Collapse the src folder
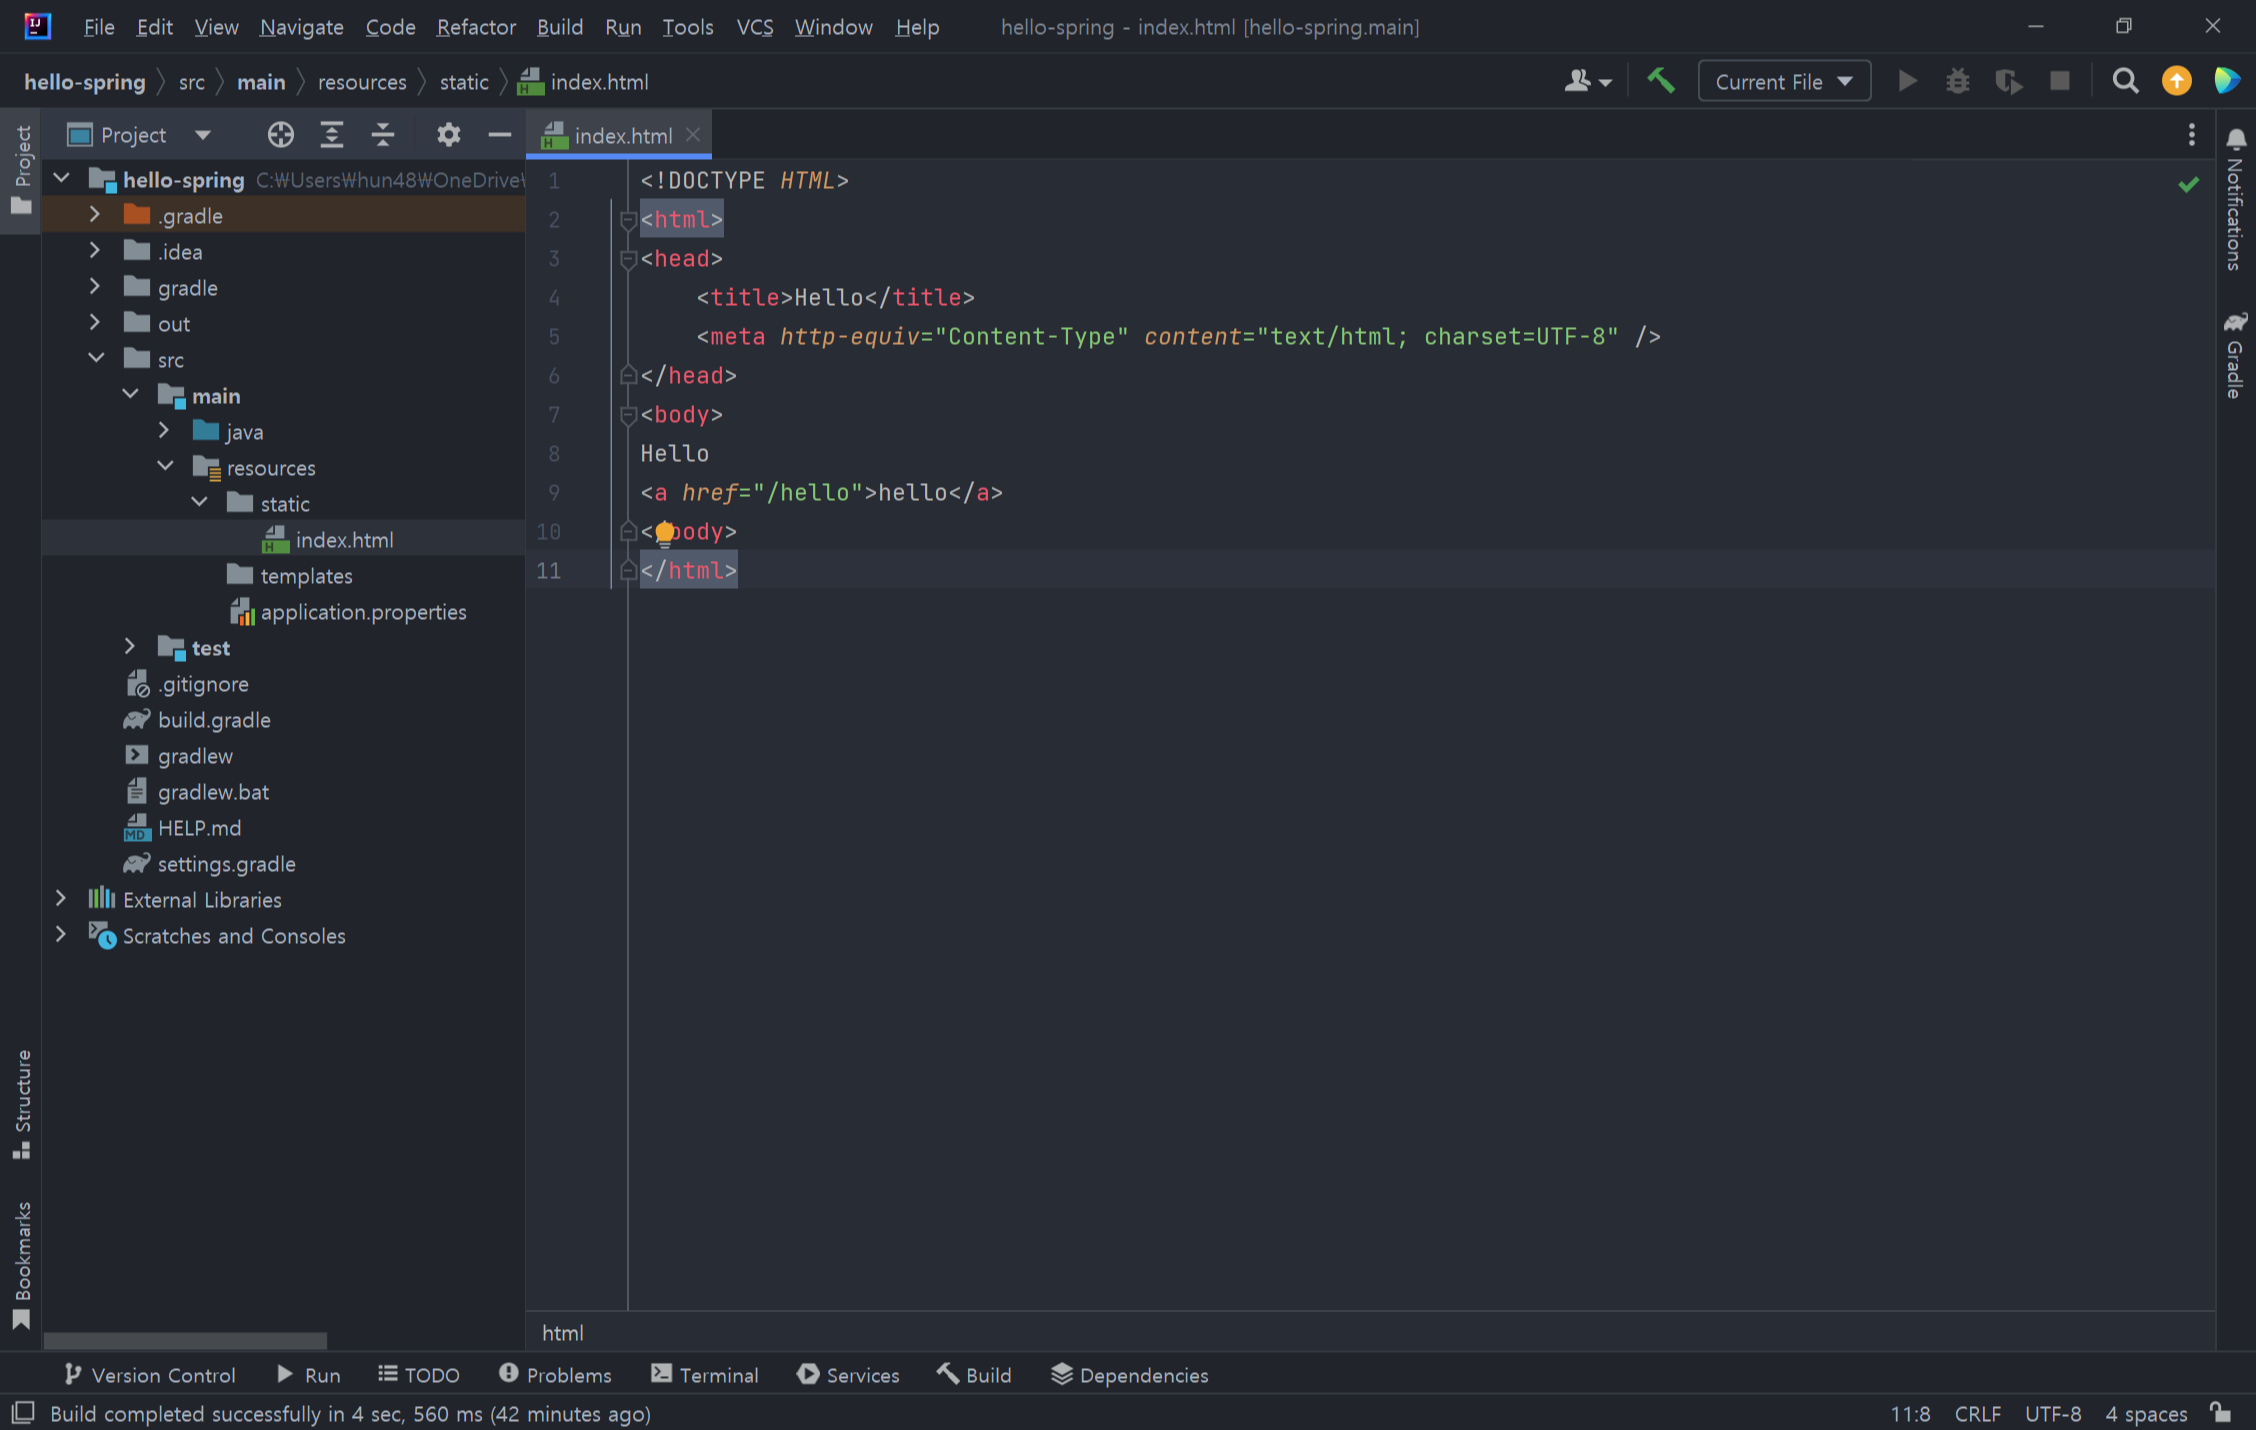The image size is (2256, 1430). pyautogui.click(x=96, y=359)
